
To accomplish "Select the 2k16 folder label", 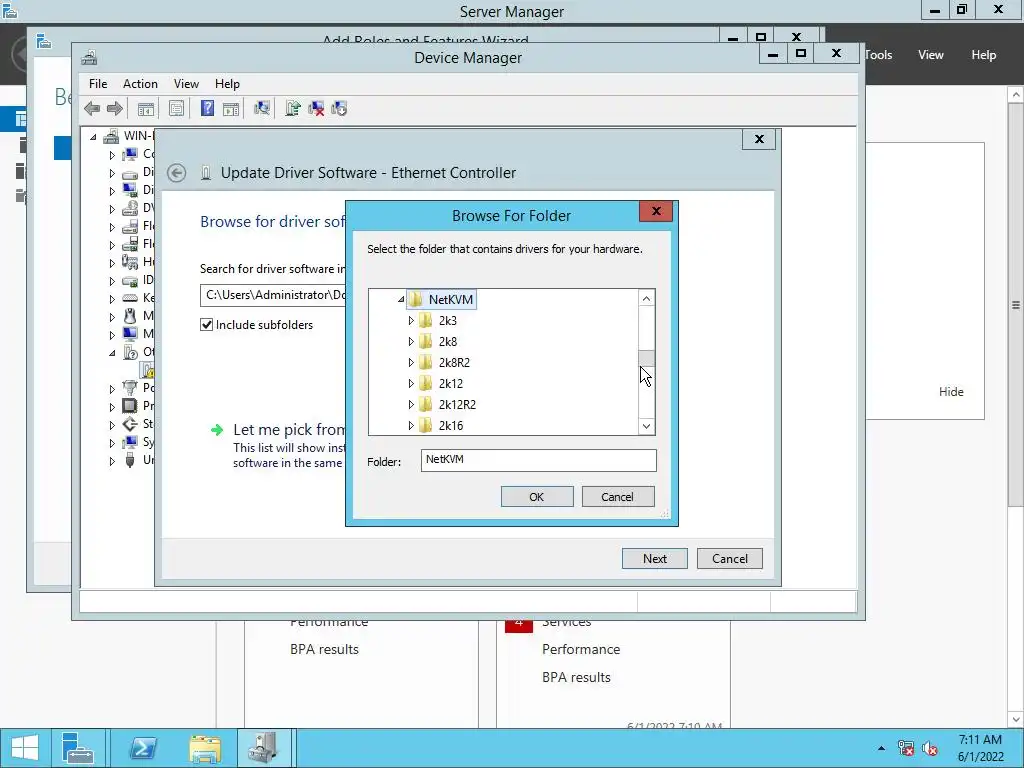I will click(x=451, y=426).
